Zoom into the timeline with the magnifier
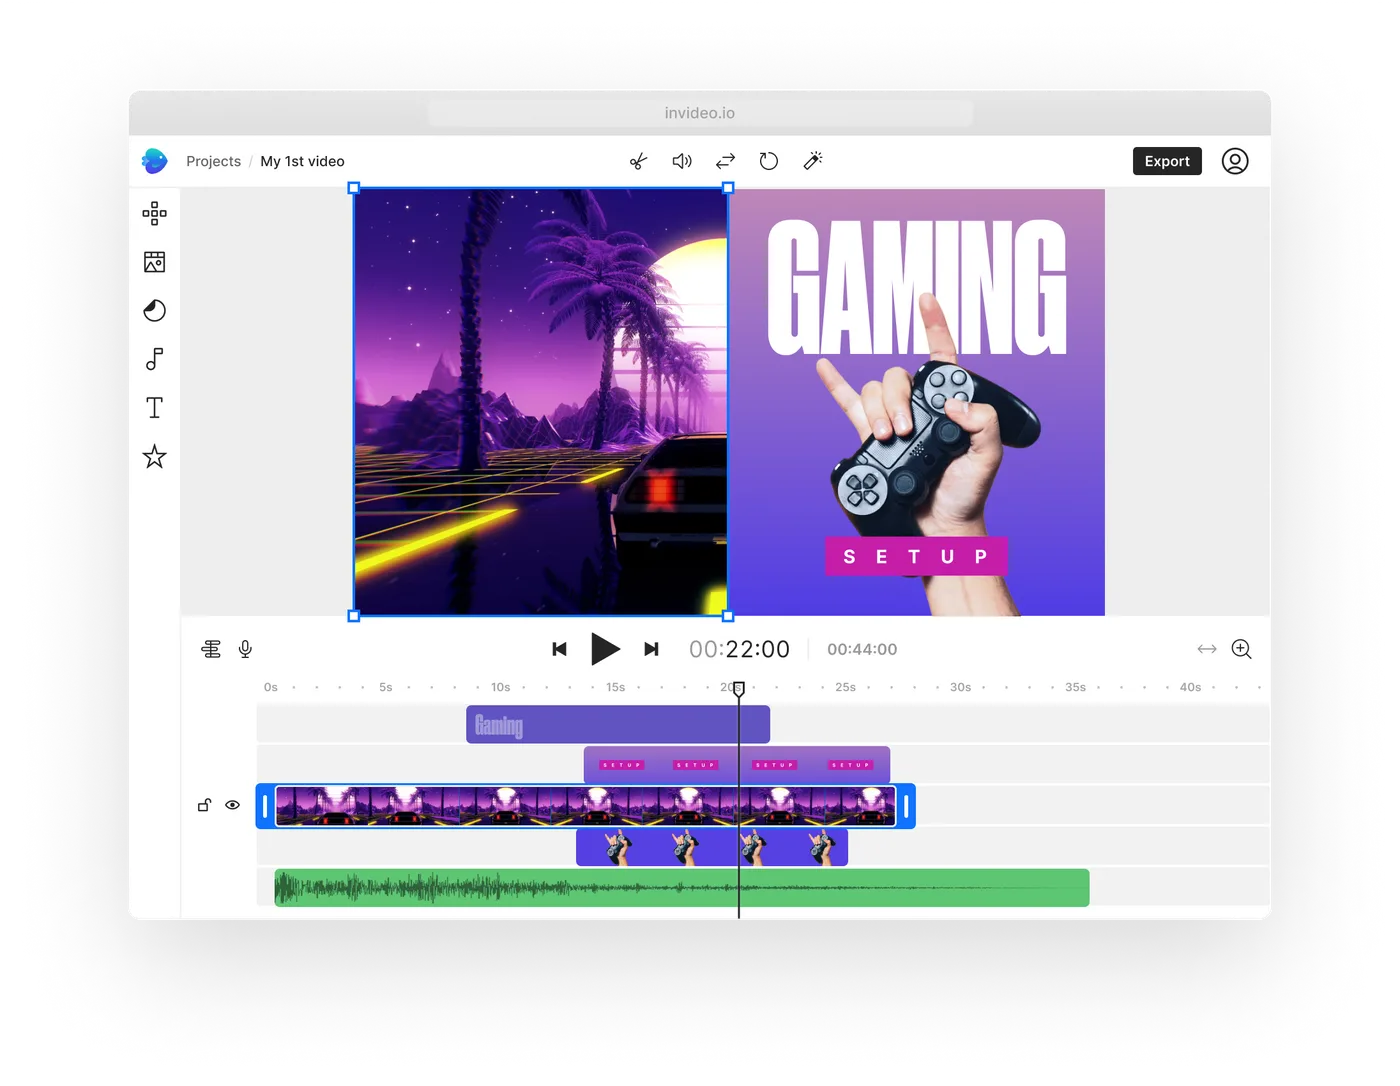Image resolution: width=1400 pixels, height=1086 pixels. 1241,648
